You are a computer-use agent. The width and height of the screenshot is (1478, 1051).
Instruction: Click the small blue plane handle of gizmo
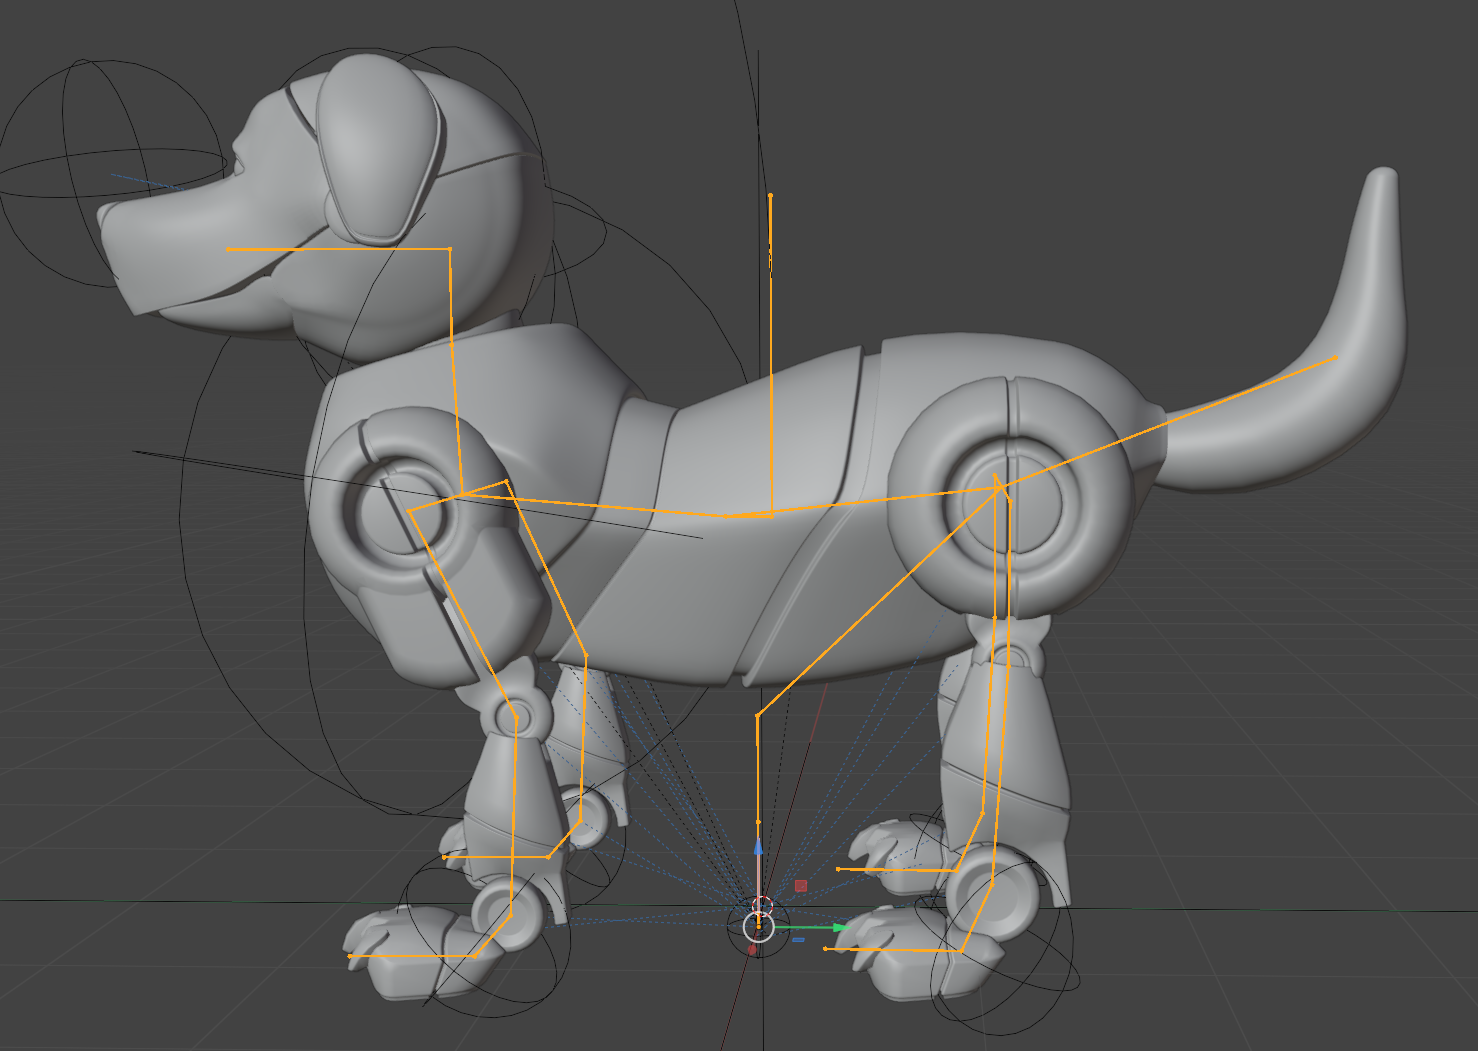(799, 940)
